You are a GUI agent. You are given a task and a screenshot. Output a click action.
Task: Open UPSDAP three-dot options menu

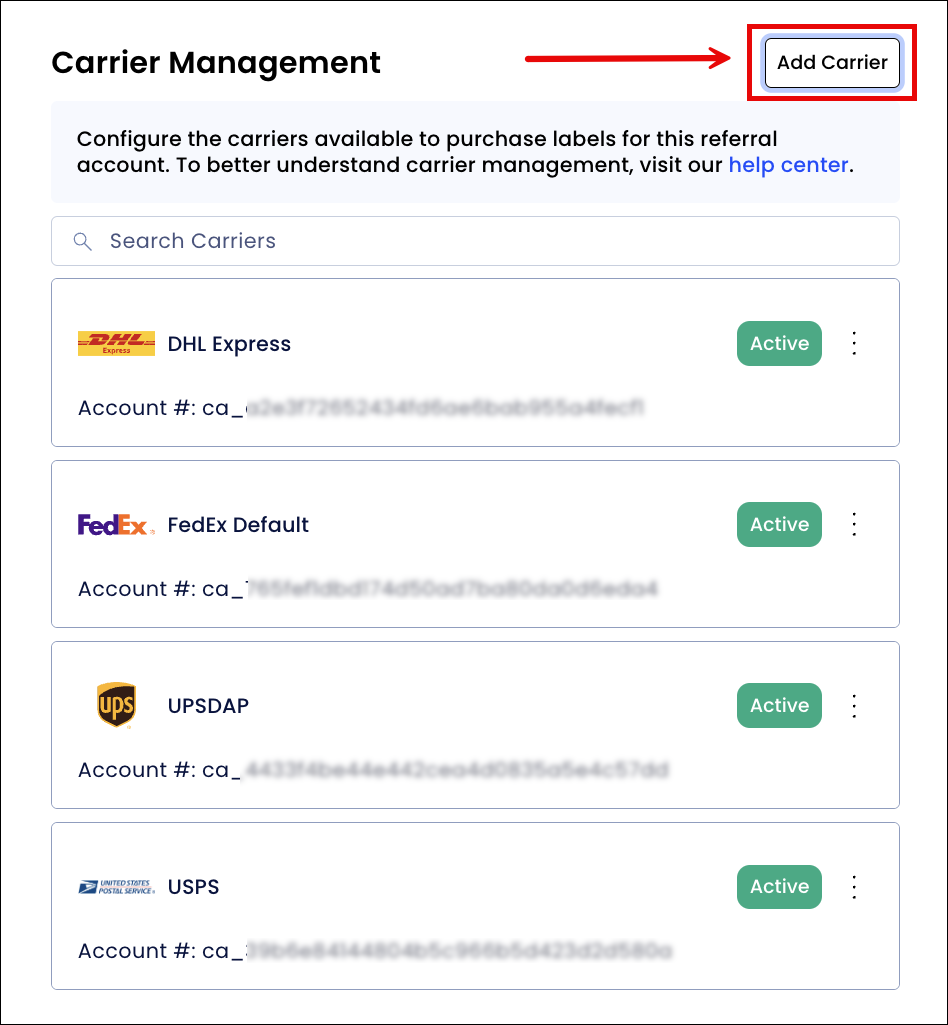(x=854, y=705)
